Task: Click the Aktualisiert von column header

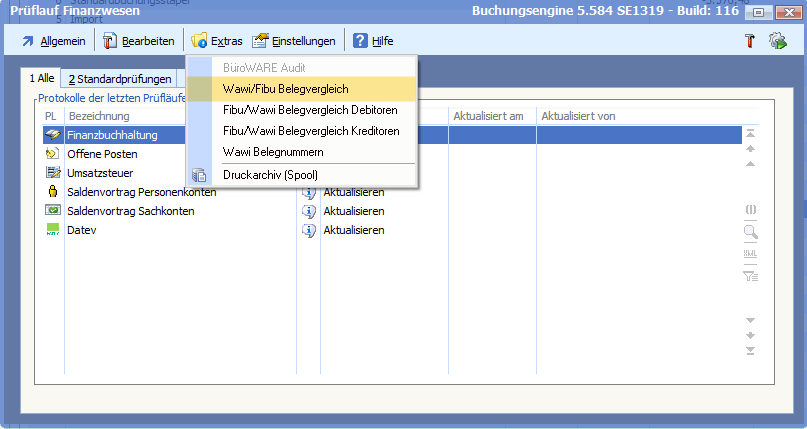Action: click(578, 116)
